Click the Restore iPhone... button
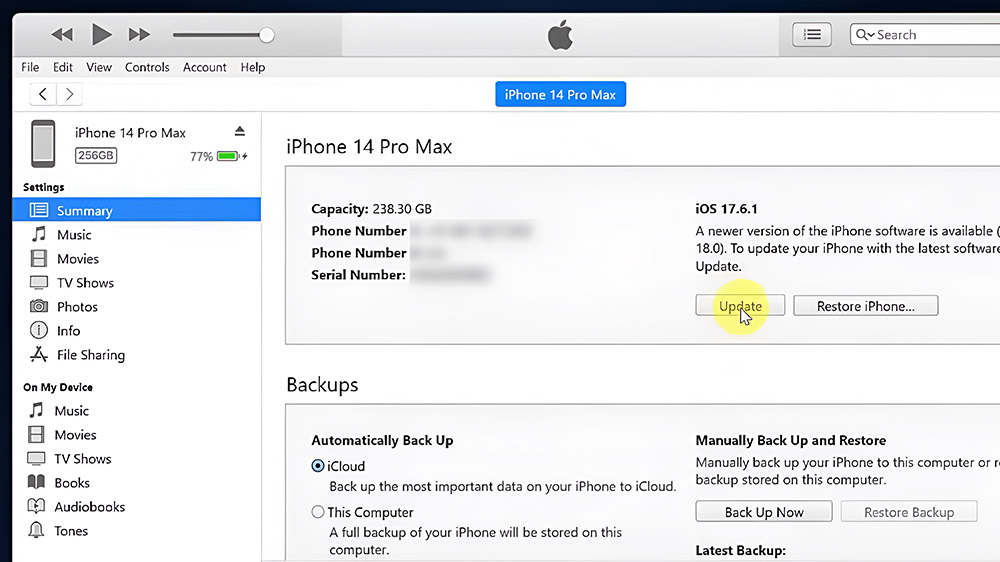Image resolution: width=1000 pixels, height=562 pixels. [865, 306]
